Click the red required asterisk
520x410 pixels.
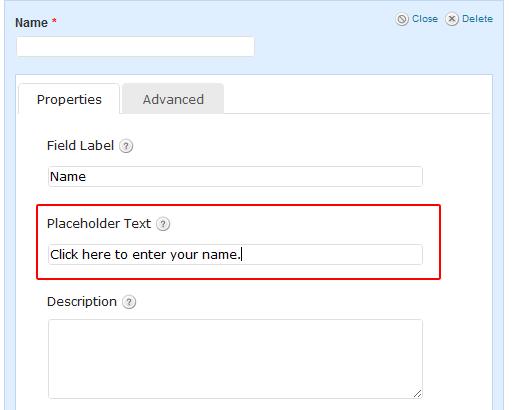tap(54, 21)
